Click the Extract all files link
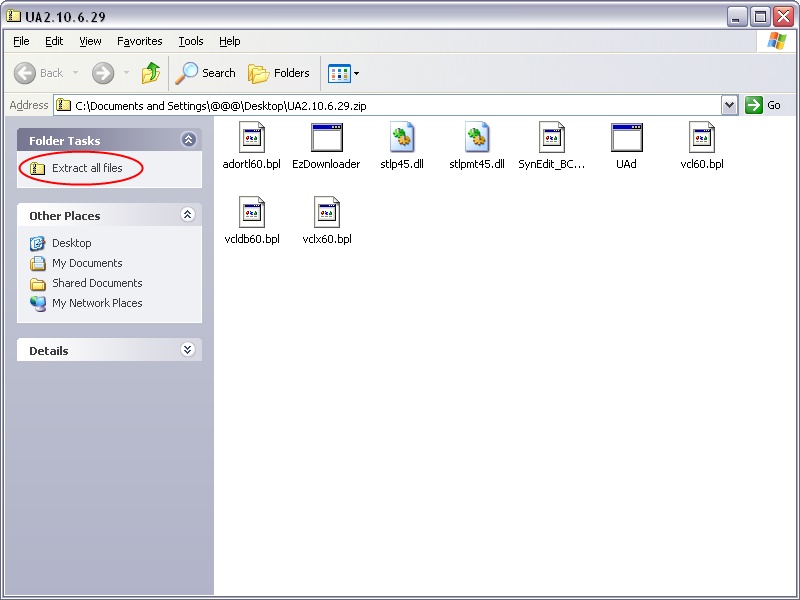 click(87, 166)
